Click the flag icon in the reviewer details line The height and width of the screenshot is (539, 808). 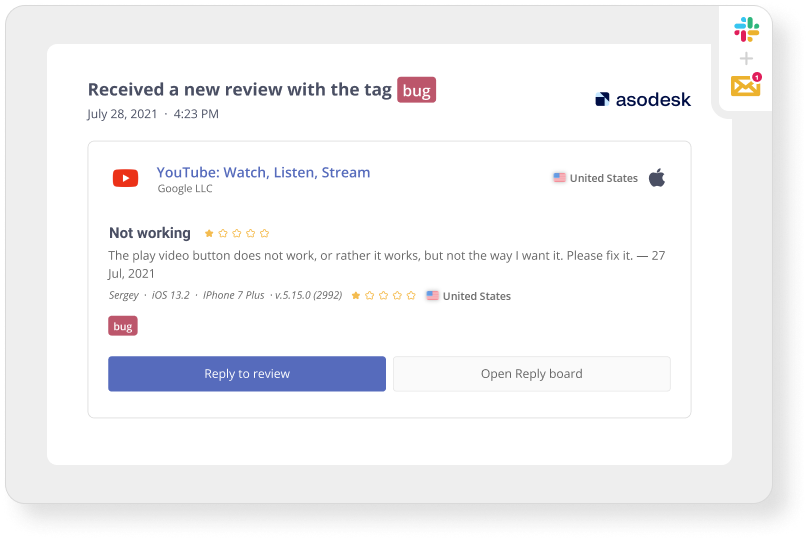pyautogui.click(x=432, y=296)
